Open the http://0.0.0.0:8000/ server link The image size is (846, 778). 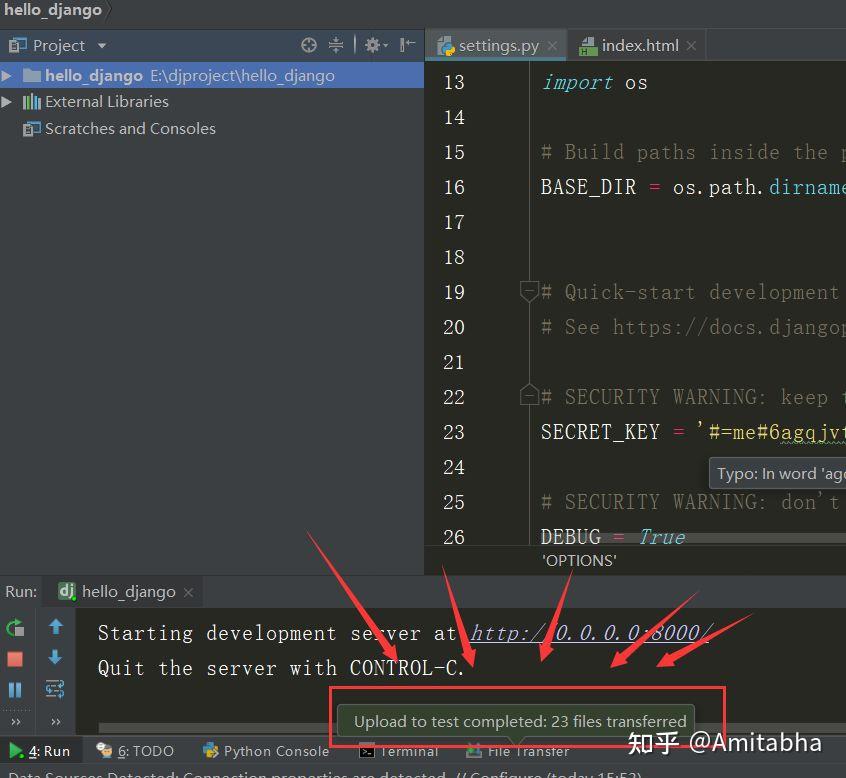coord(591,632)
